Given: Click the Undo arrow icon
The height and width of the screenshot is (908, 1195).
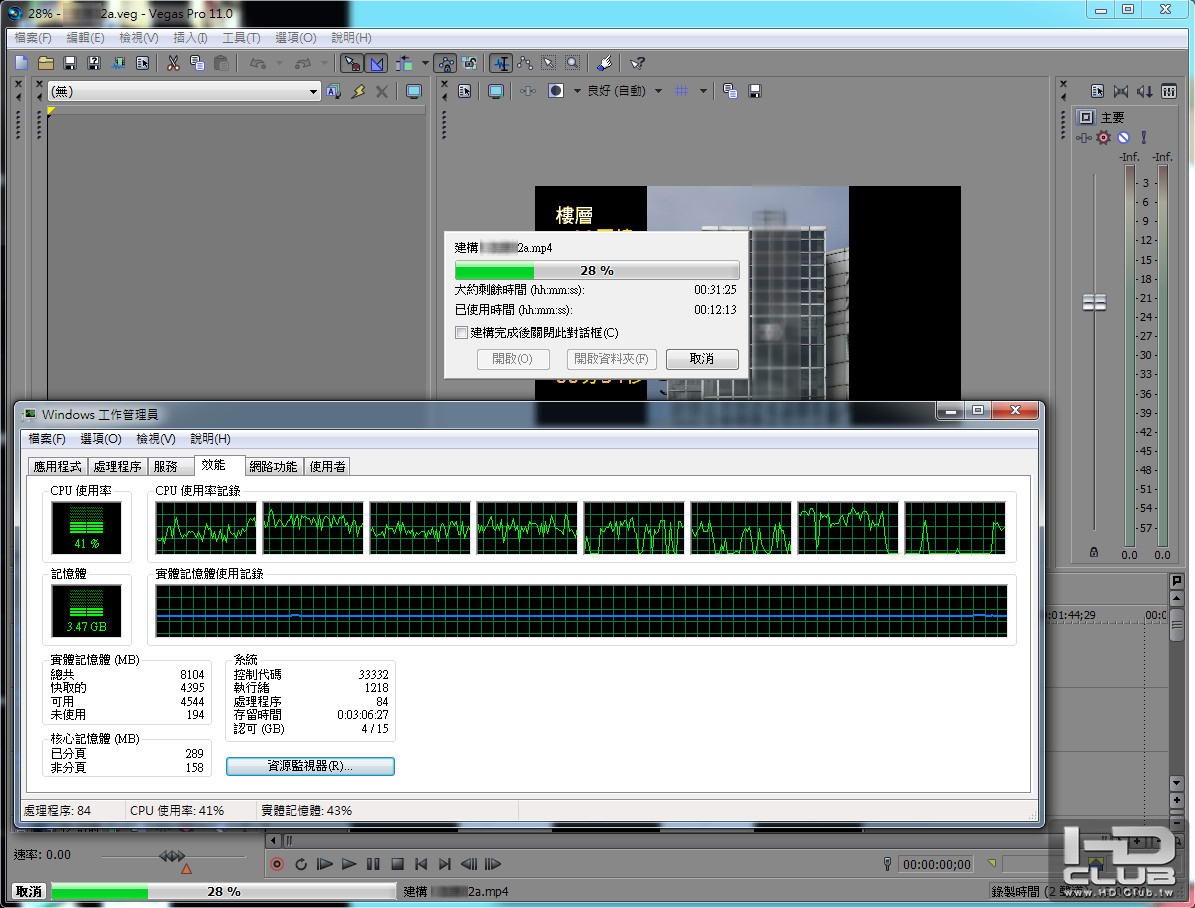Looking at the screenshot, I should coord(258,63).
